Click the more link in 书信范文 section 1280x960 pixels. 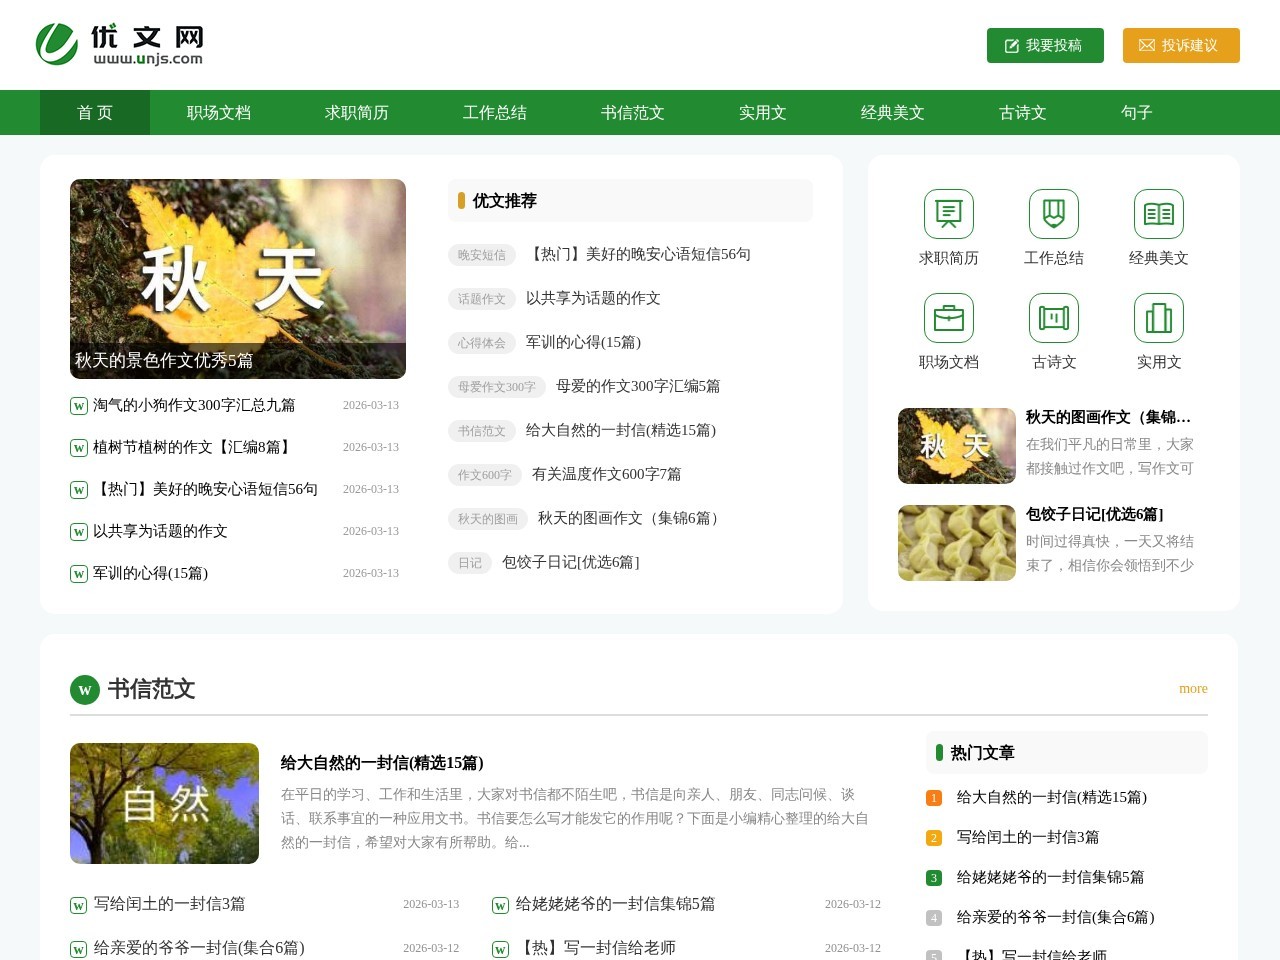[1193, 689]
